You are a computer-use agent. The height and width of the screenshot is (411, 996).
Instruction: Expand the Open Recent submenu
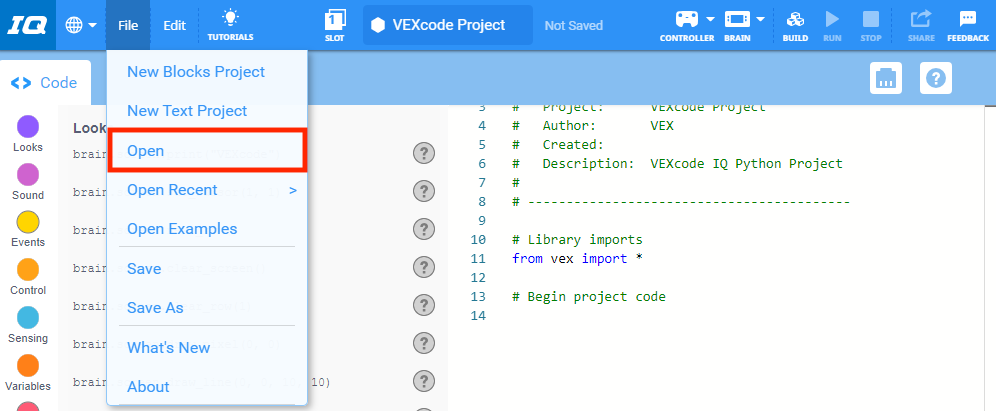point(207,190)
